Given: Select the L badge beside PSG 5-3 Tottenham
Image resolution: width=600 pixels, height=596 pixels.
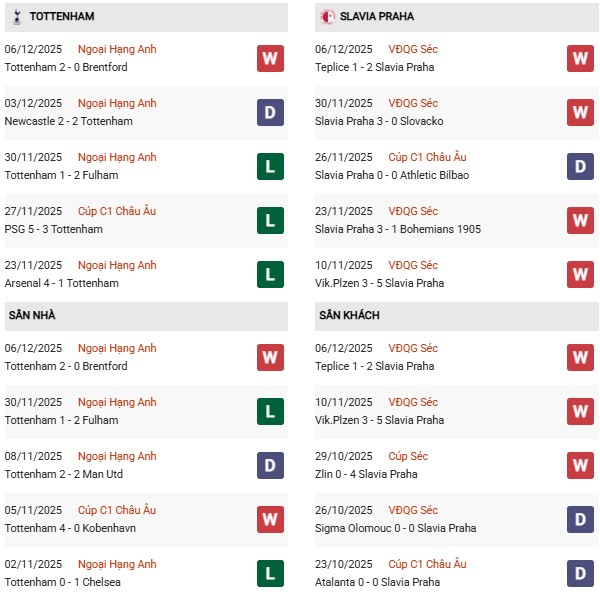Looking at the screenshot, I should coord(270,220).
